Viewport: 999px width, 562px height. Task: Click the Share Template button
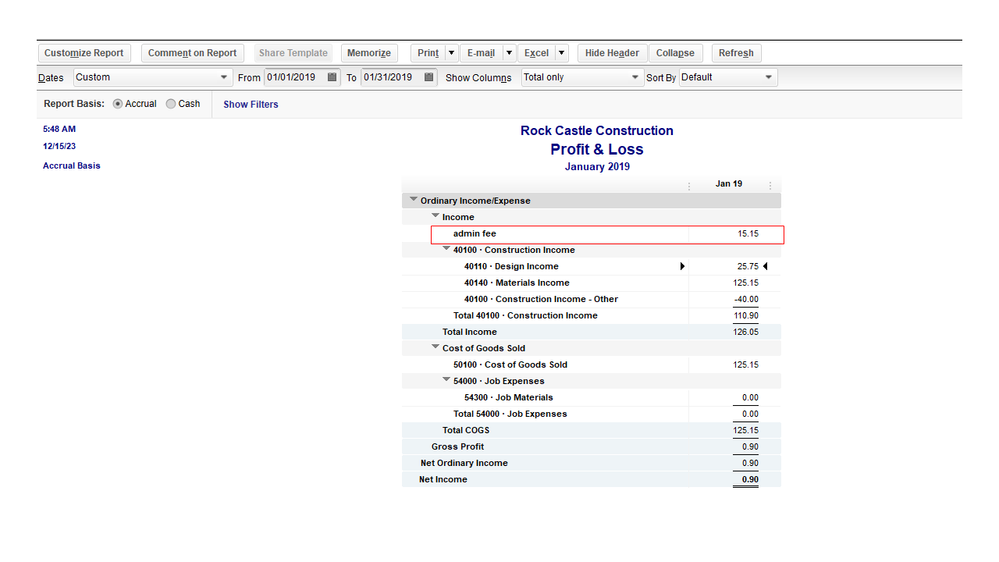click(x=293, y=53)
